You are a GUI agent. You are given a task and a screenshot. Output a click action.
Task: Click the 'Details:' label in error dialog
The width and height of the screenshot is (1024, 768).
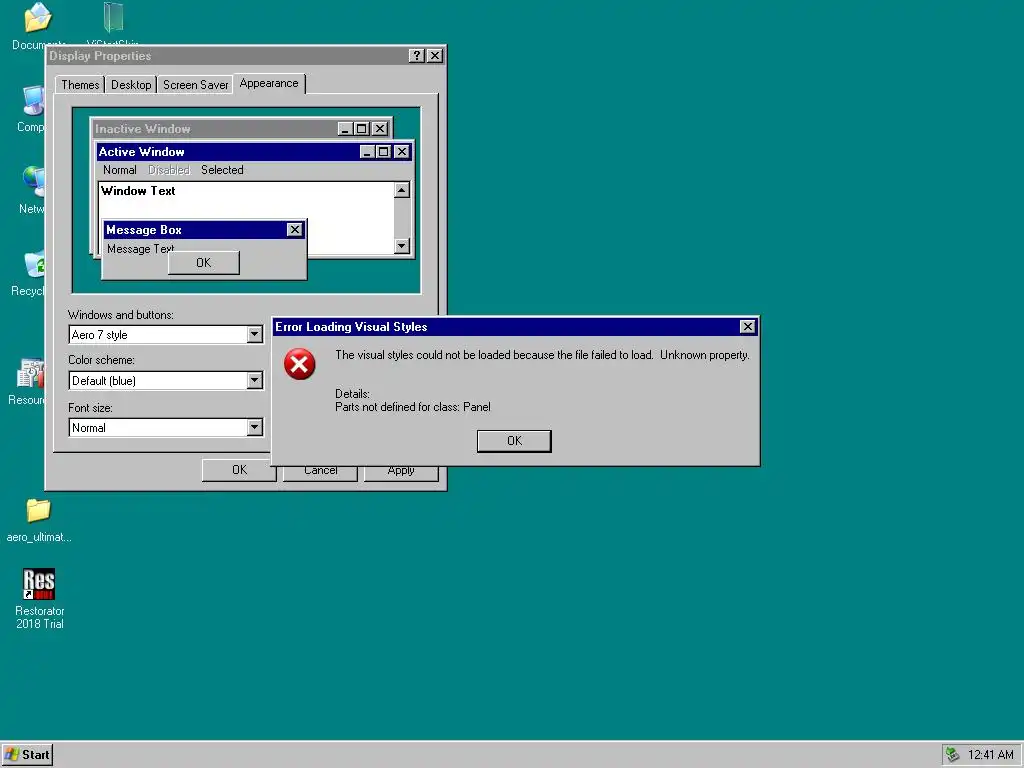(352, 394)
